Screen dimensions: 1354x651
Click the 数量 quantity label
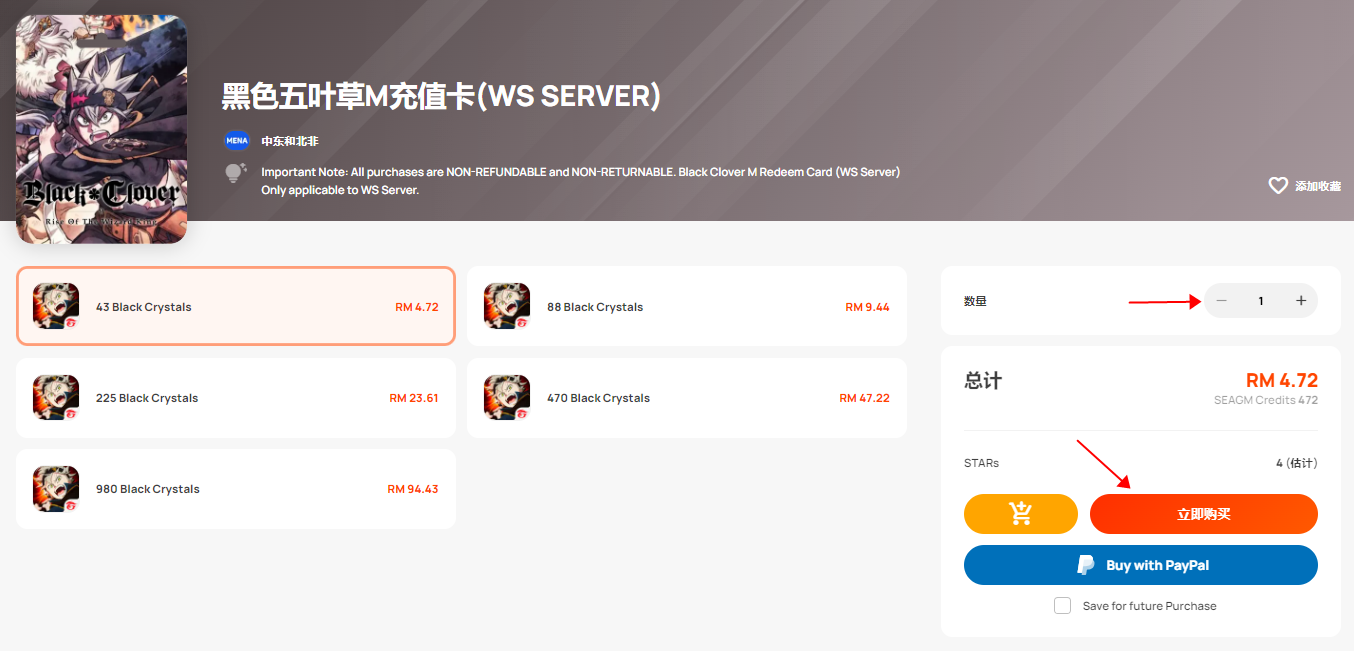(x=975, y=301)
